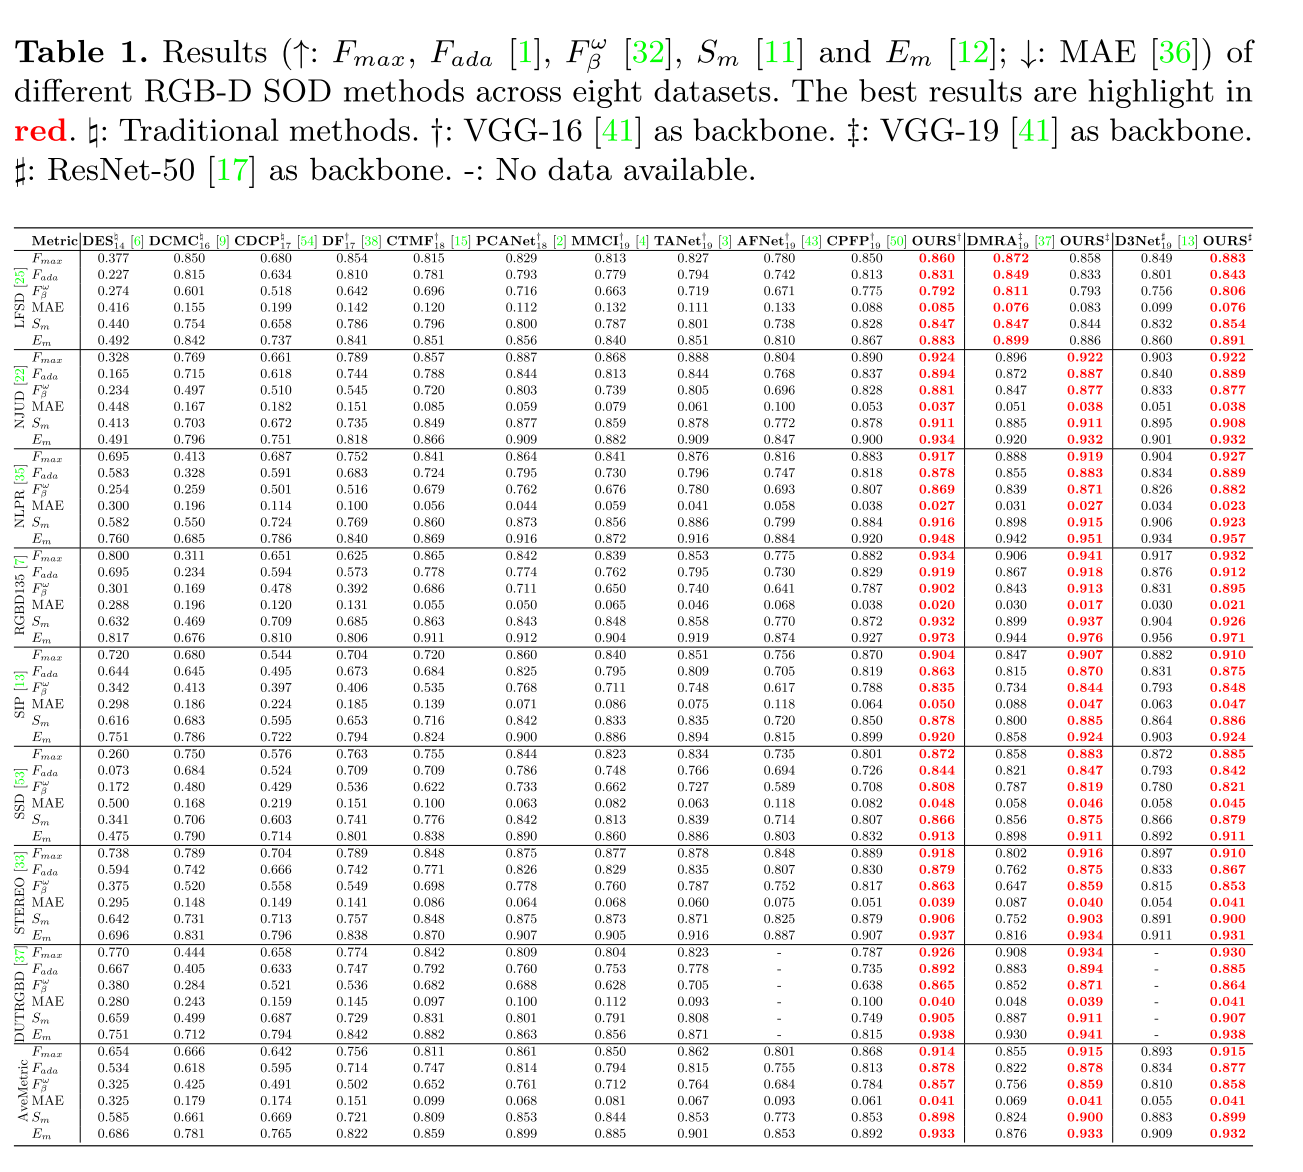Image resolution: width=1303 pixels, height=1172 pixels.
Task: Open reference [15] beside the CTMF header
Action: (x=461, y=241)
